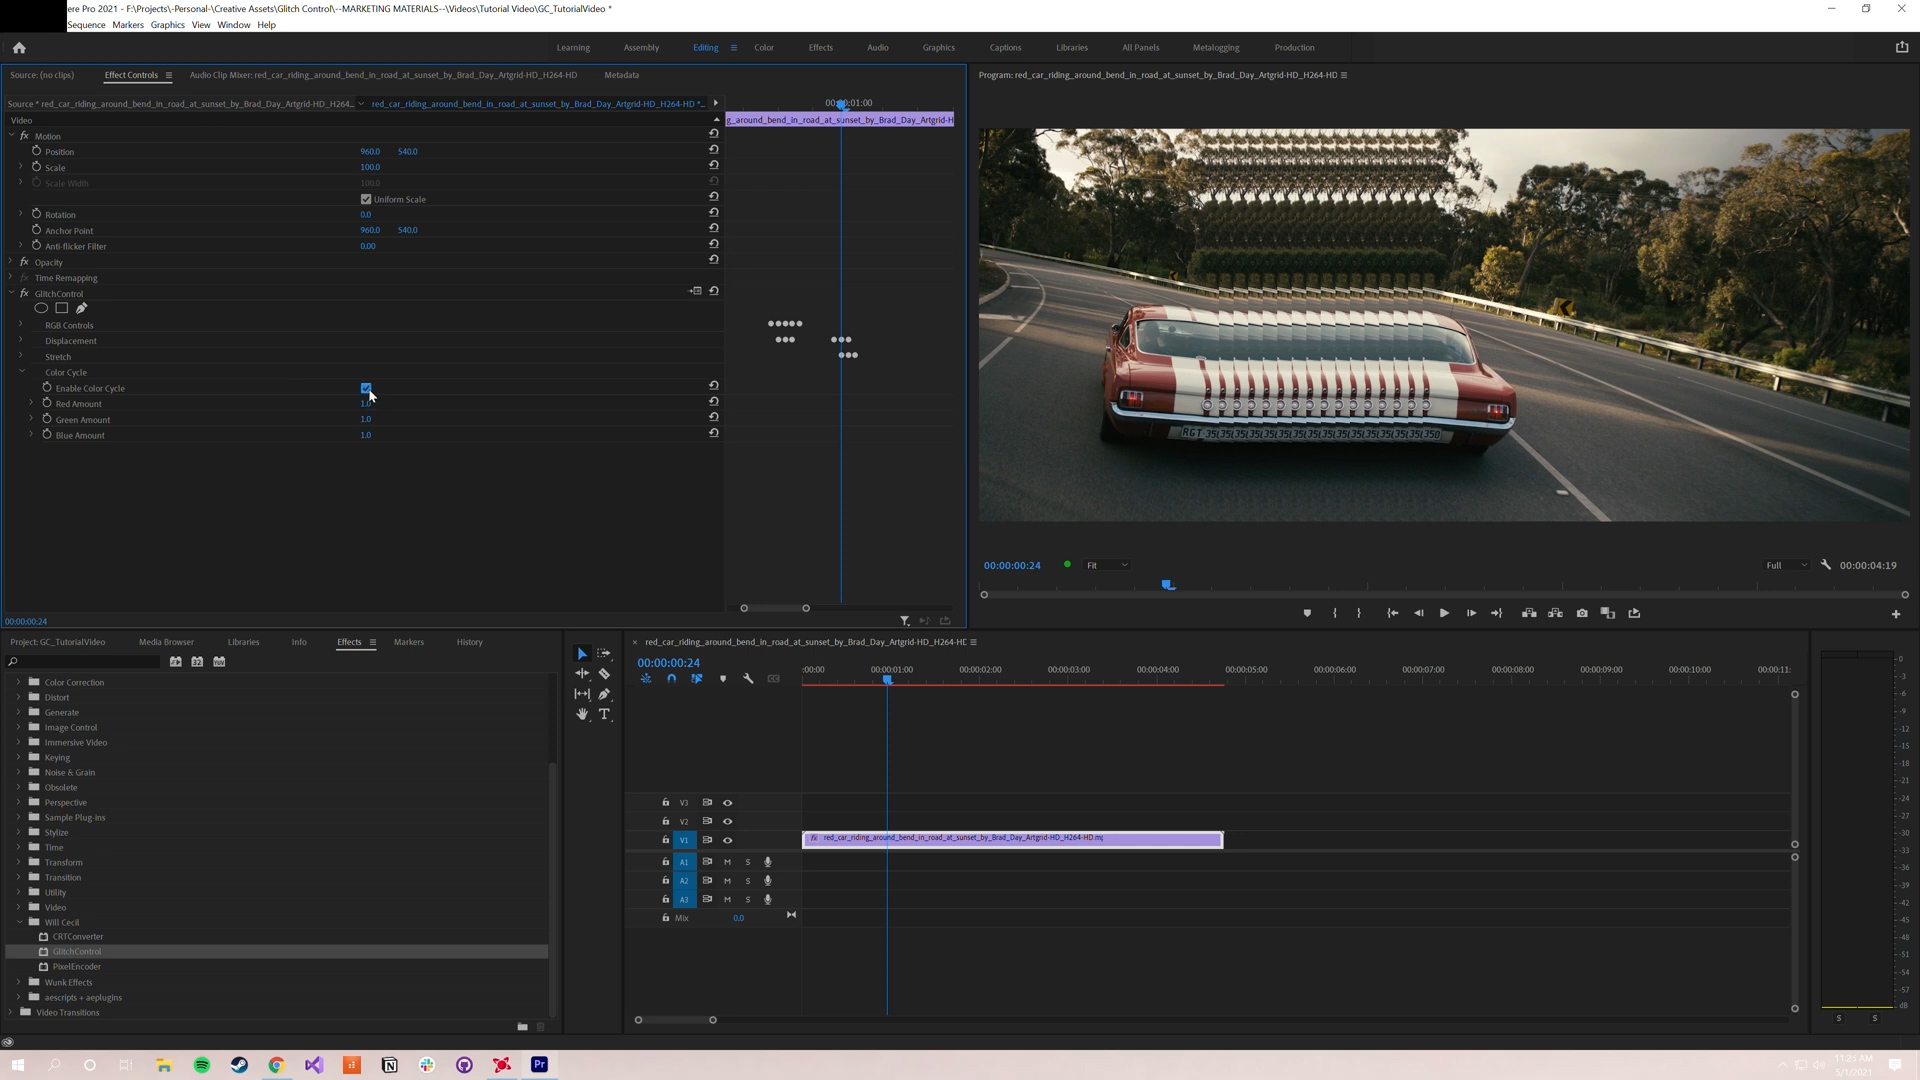Add marker in Program monitor
1920x1080 pixels.
(x=1307, y=614)
